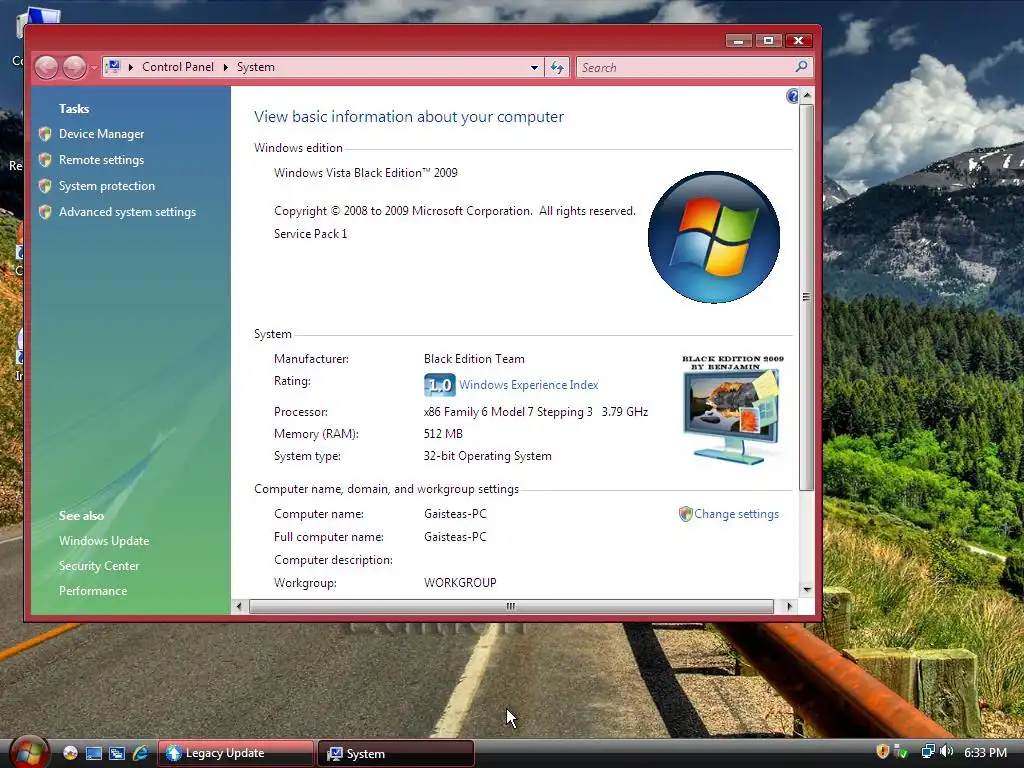This screenshot has width=1024, height=768.
Task: Select Control Panel in breadcrumb
Action: tap(178, 67)
